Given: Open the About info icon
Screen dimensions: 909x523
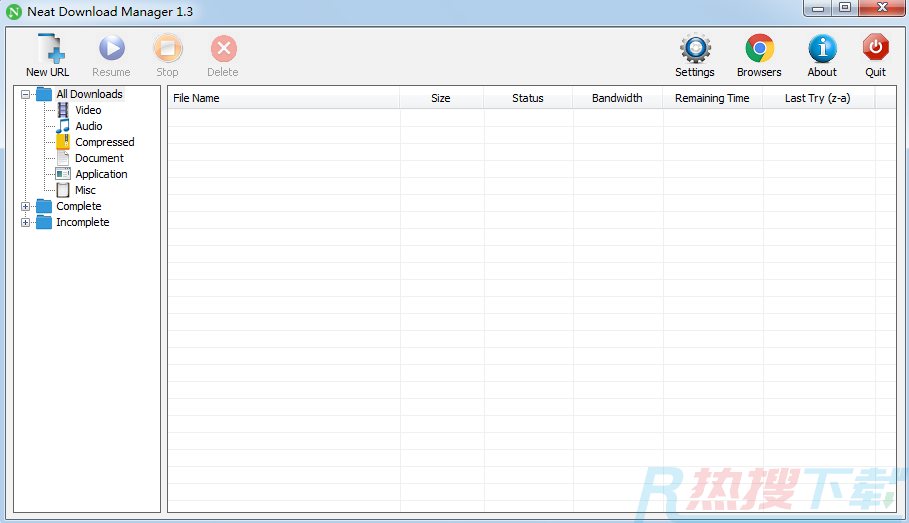Looking at the screenshot, I should pos(823,48).
